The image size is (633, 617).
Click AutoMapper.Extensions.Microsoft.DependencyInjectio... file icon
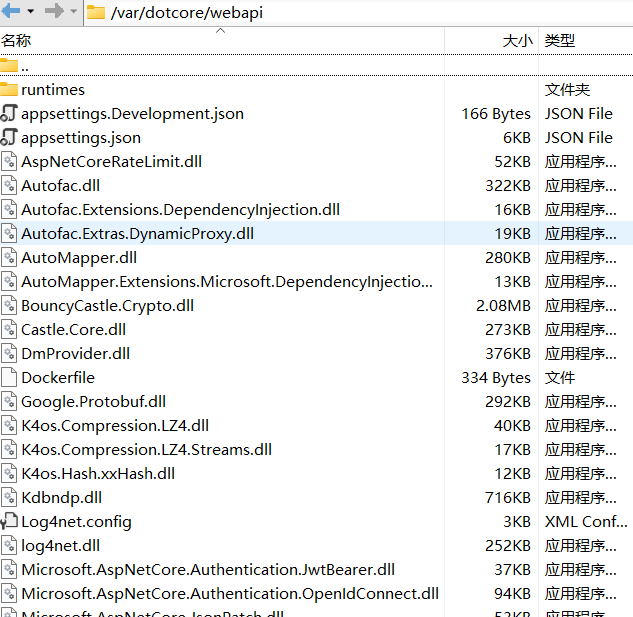(9, 281)
